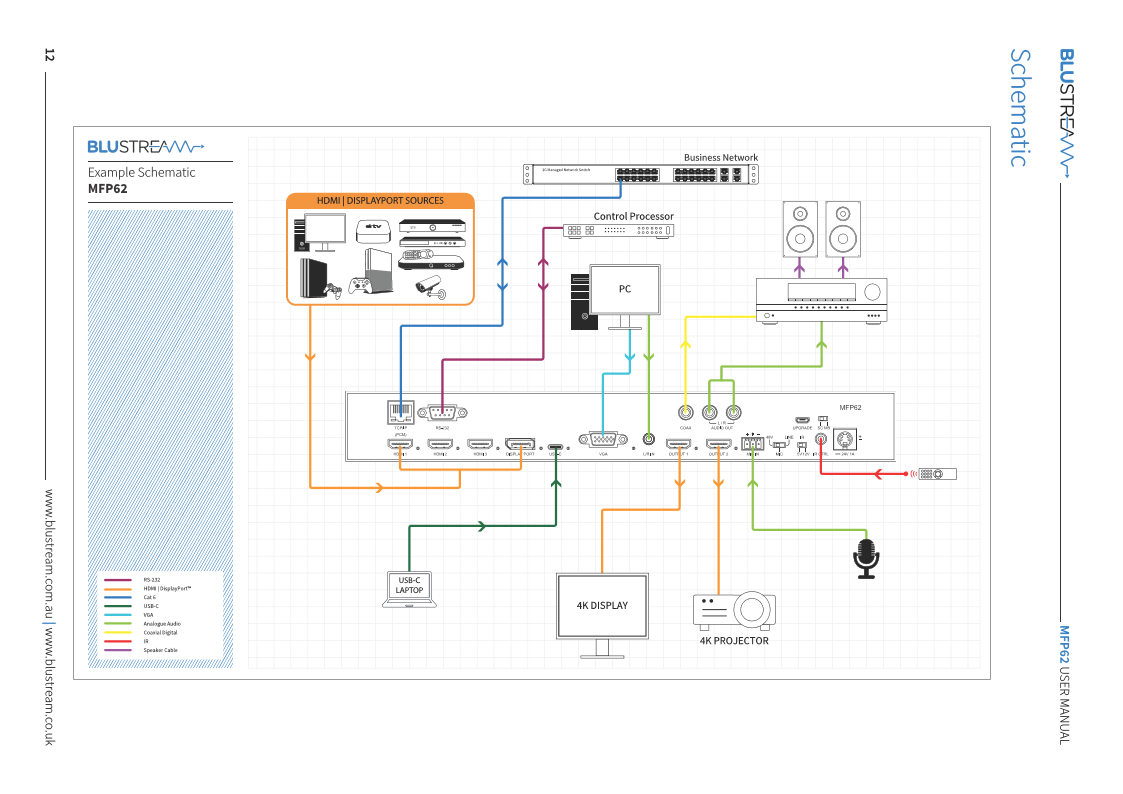Click the OUTPUT 2 HDMI port

click(718, 444)
